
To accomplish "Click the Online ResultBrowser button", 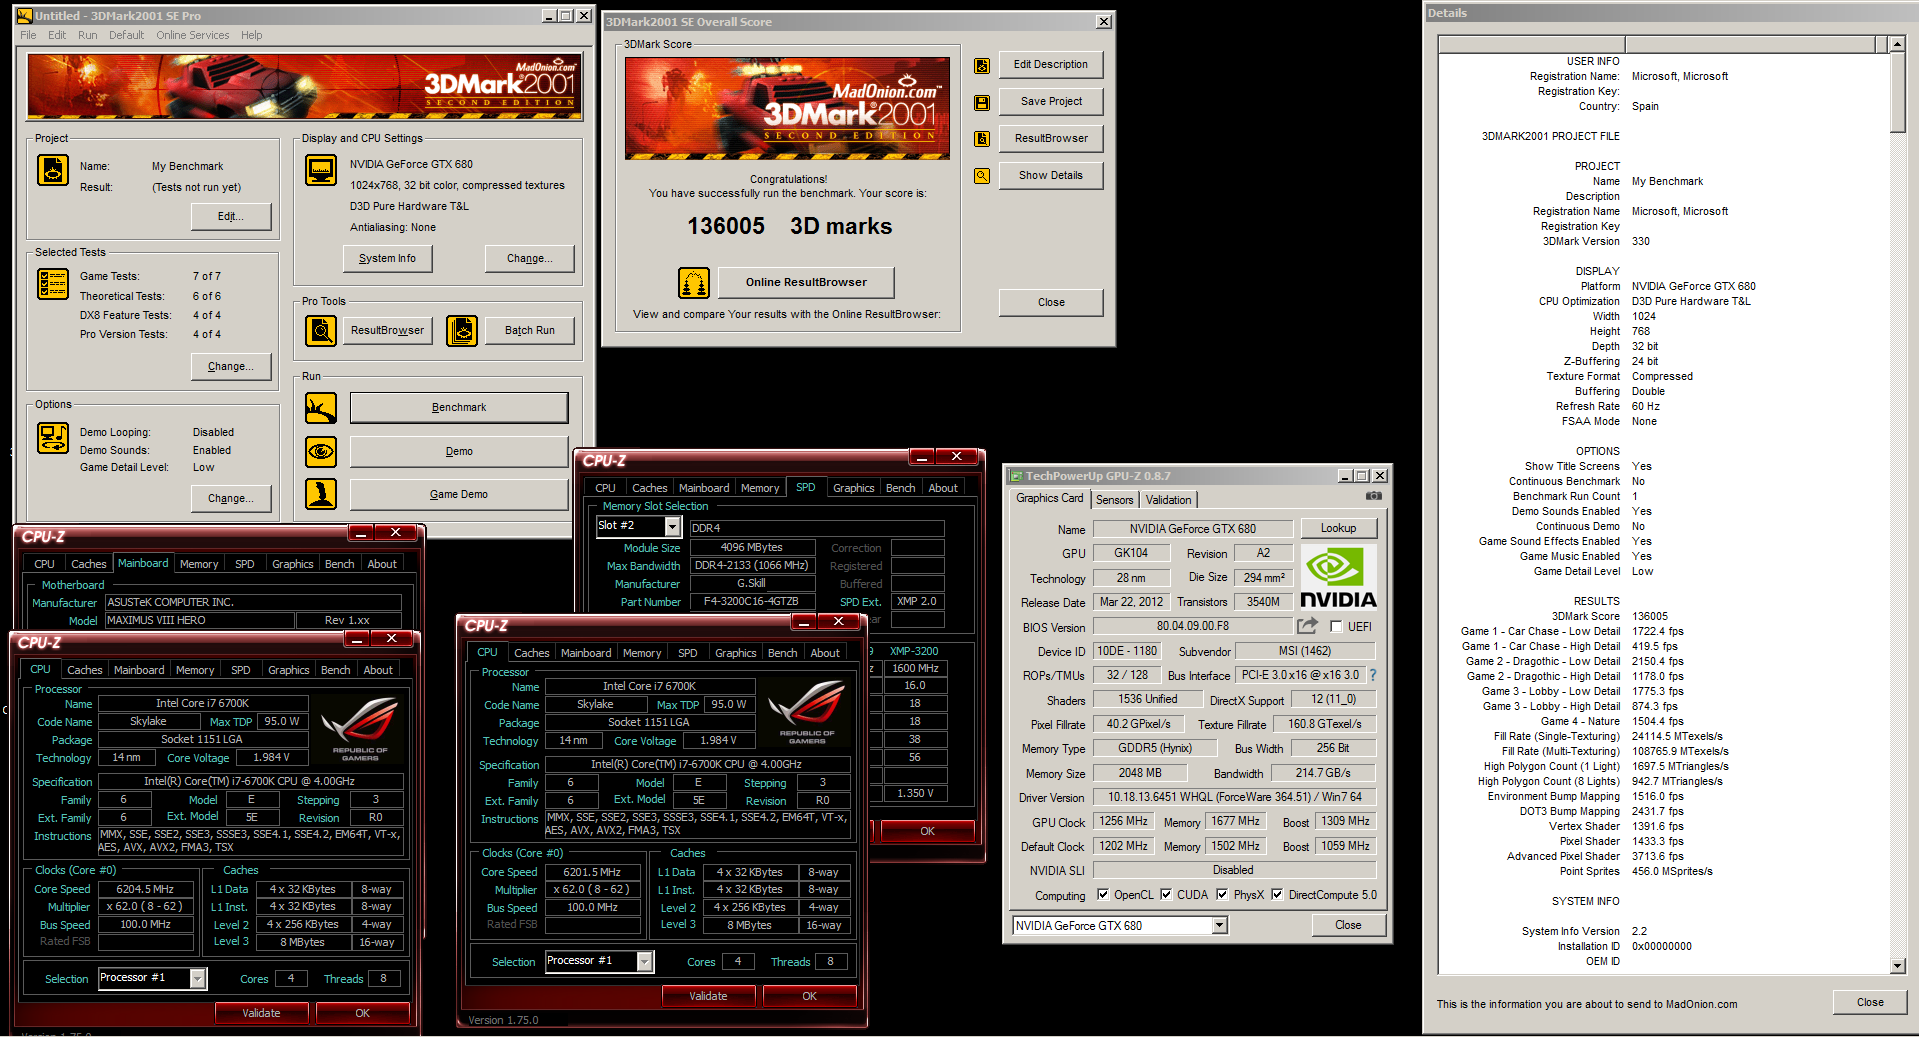I will click(806, 282).
